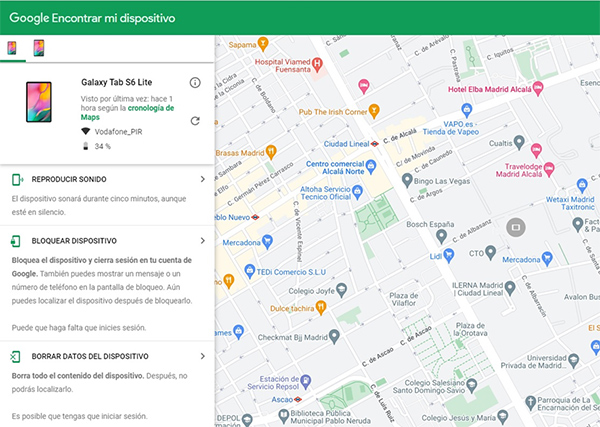Viewport: 600px width, 427px height.
Task: Click the Bosch España pin
Action: coord(441,236)
